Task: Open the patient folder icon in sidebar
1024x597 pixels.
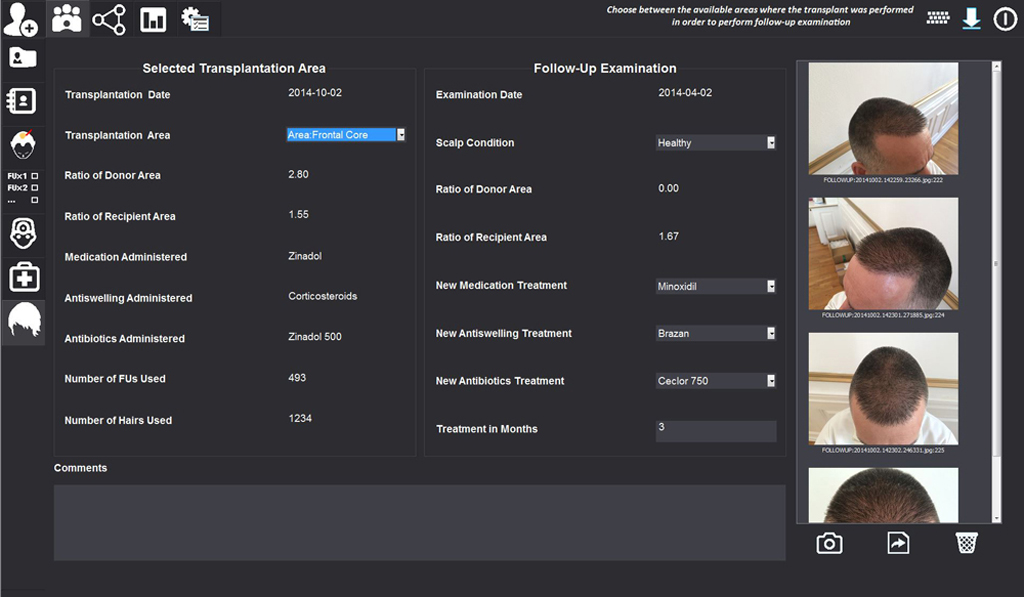Action: [x=22, y=57]
